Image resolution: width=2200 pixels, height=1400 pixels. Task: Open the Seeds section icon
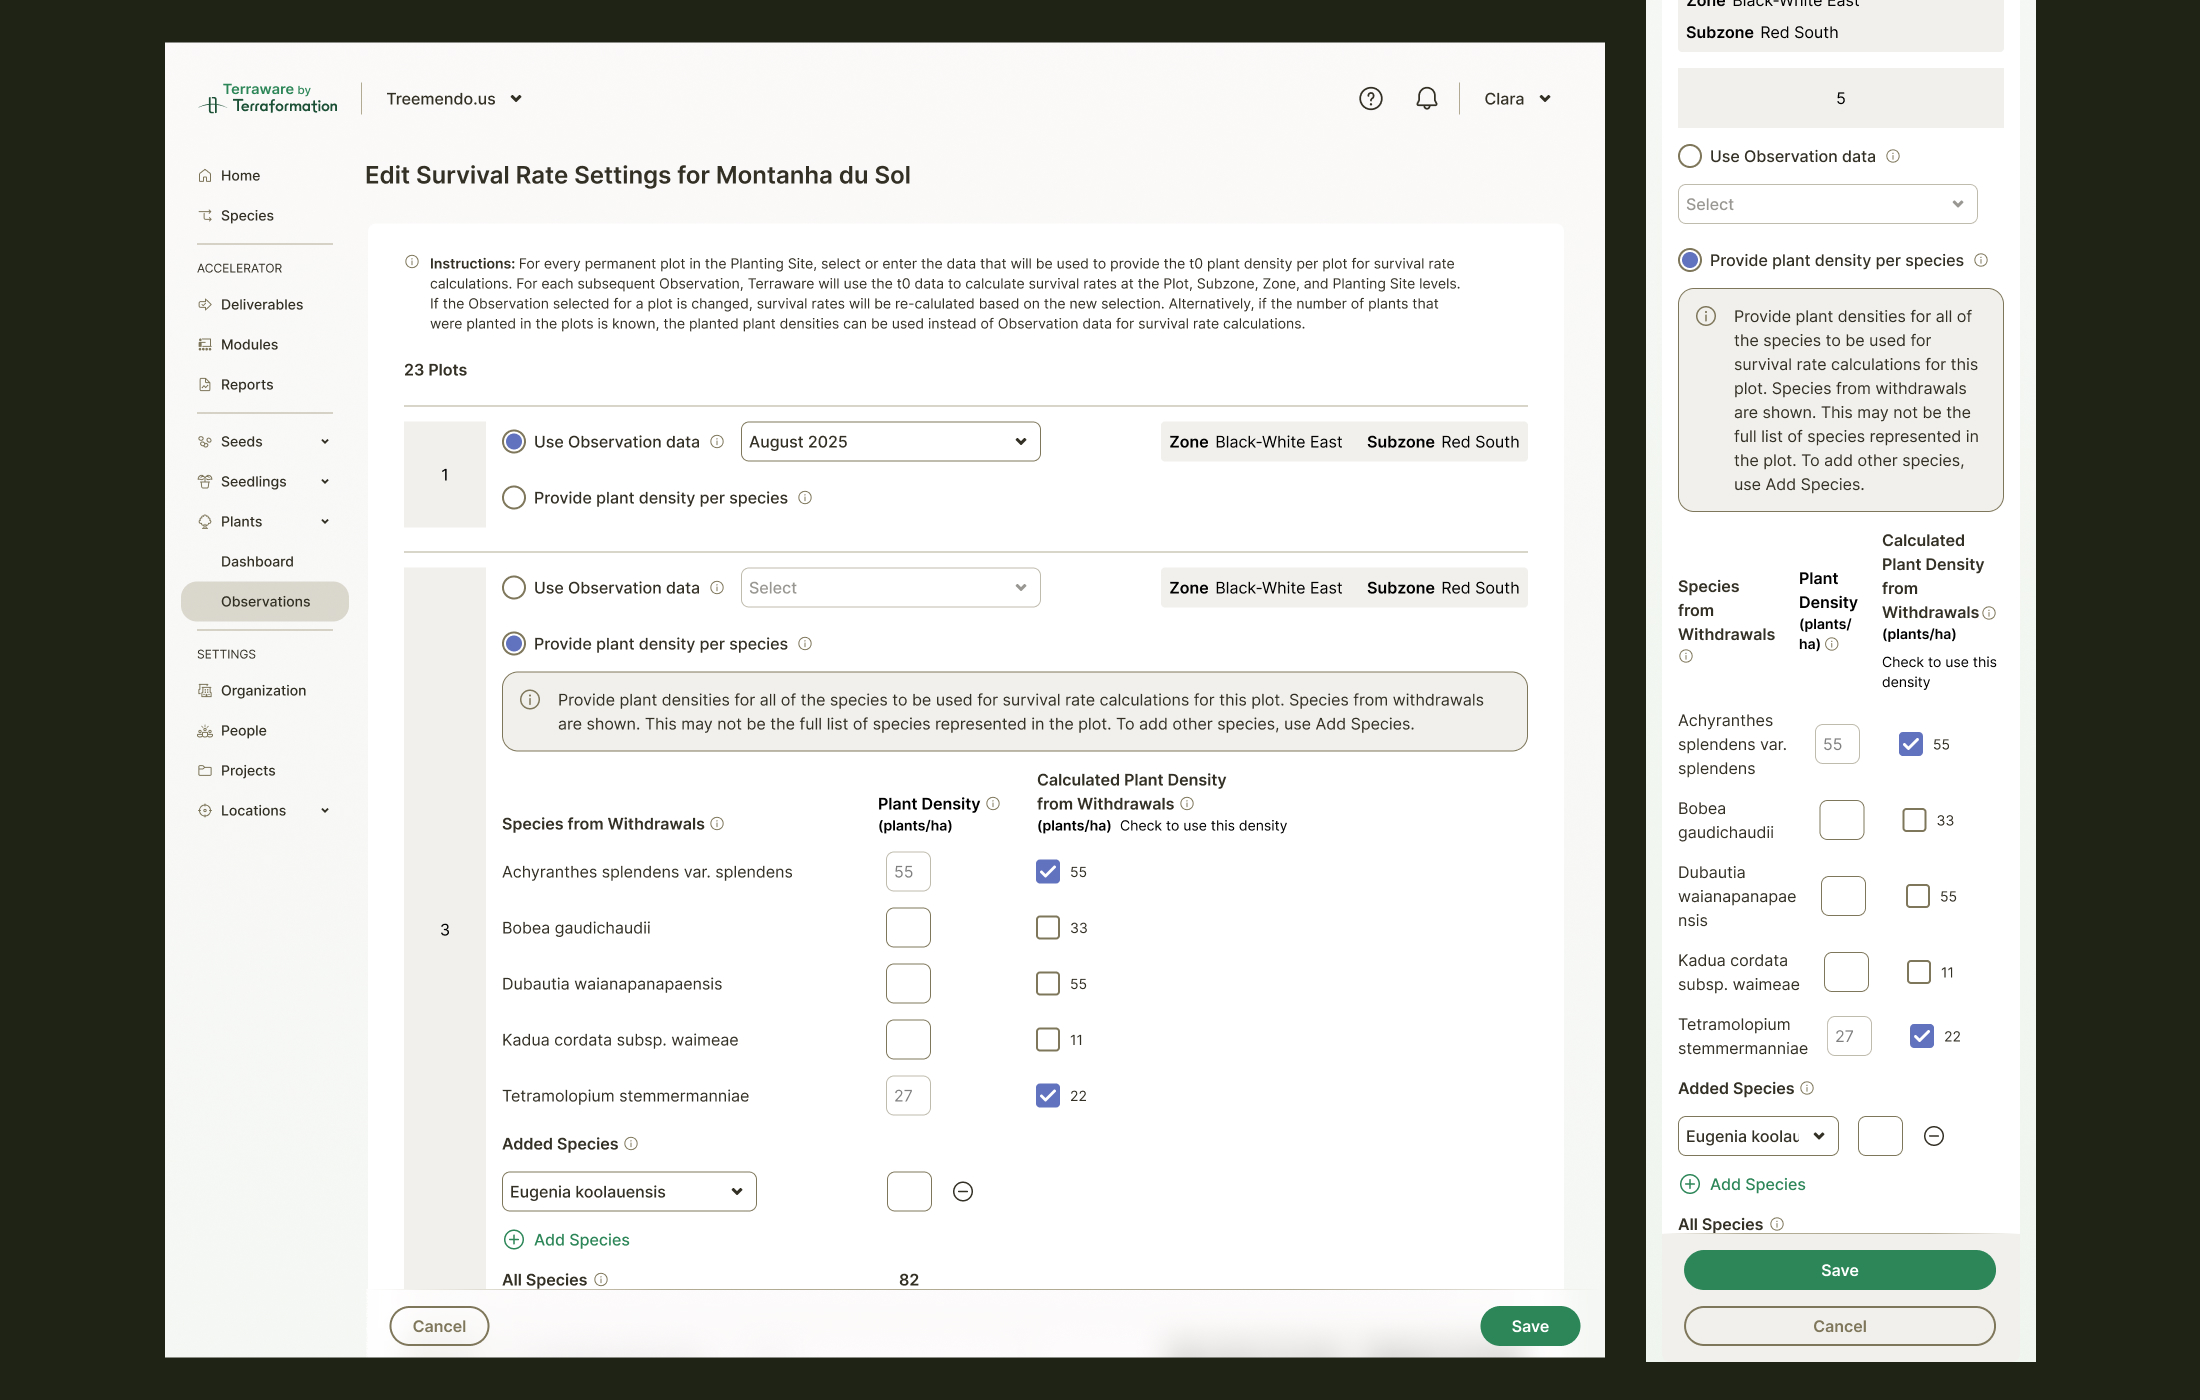coord(206,441)
